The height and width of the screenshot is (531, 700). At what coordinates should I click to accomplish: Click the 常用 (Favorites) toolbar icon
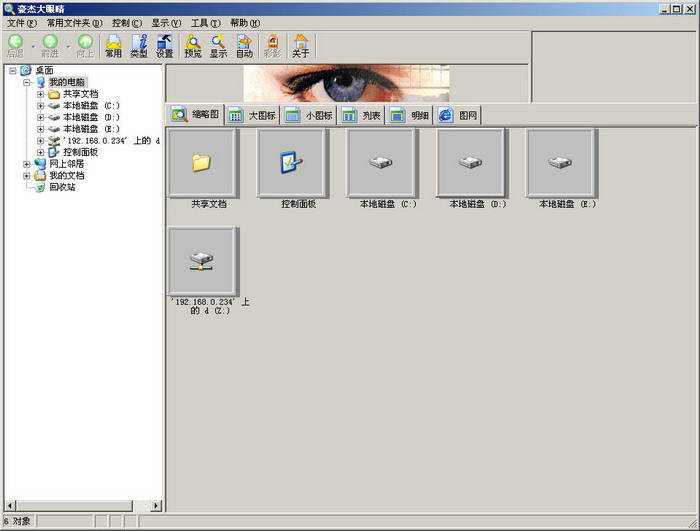[113, 45]
